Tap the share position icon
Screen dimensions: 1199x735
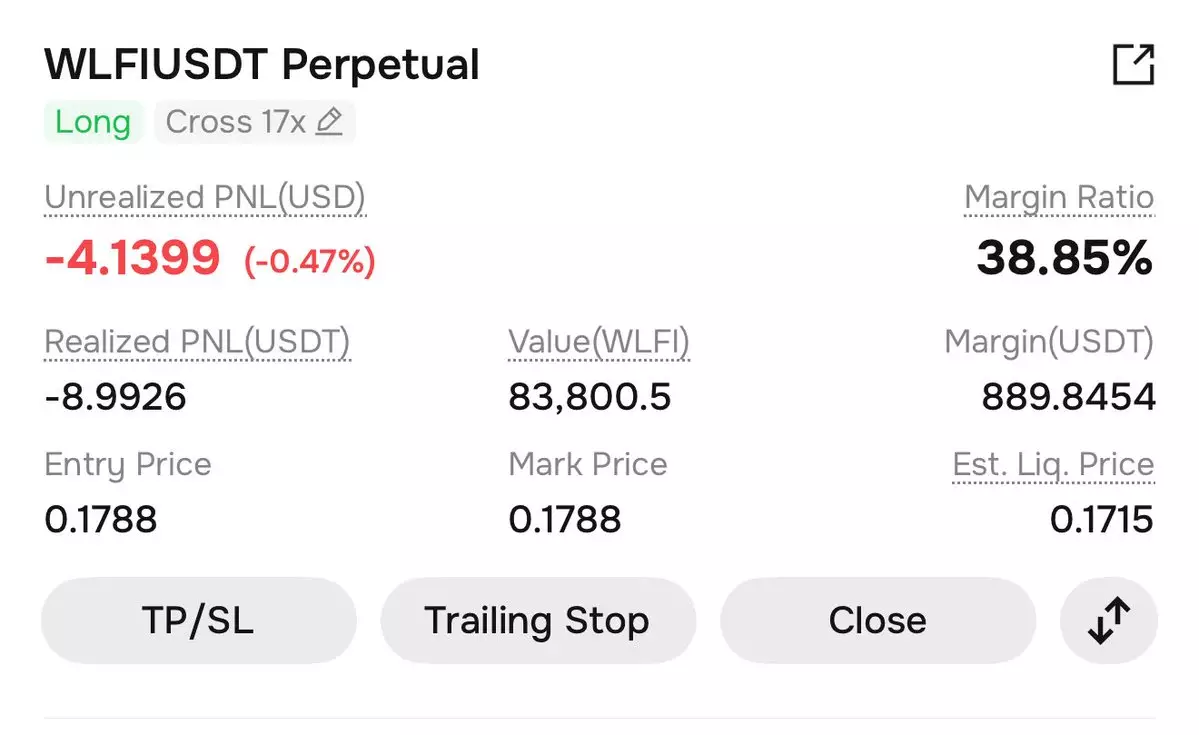(1133, 66)
